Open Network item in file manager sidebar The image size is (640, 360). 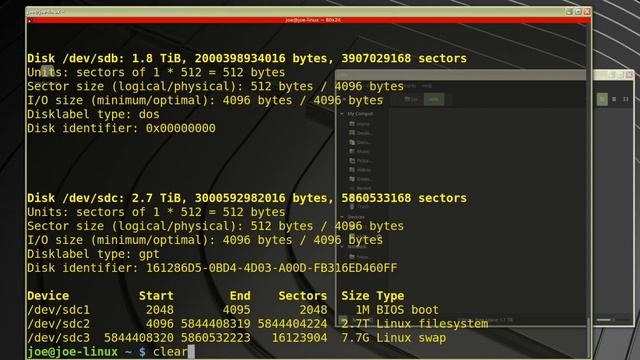tap(360, 257)
